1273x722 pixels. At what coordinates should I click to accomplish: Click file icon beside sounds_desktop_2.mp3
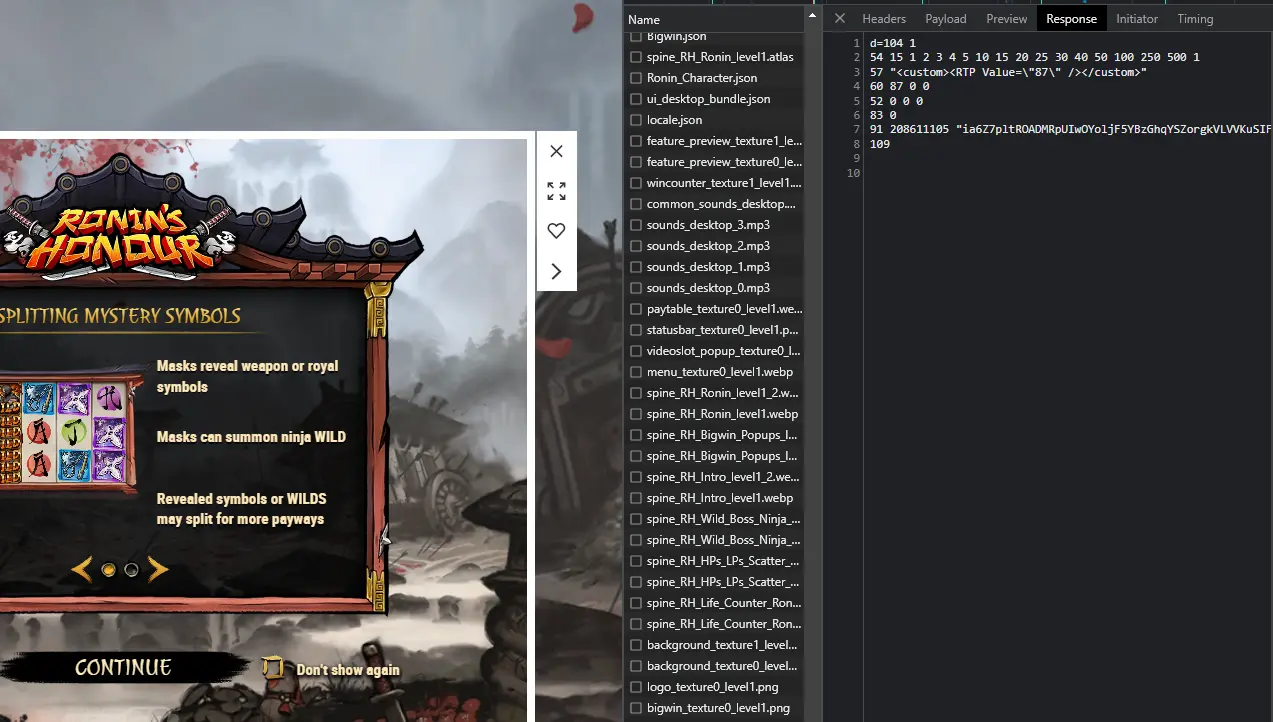[636, 246]
